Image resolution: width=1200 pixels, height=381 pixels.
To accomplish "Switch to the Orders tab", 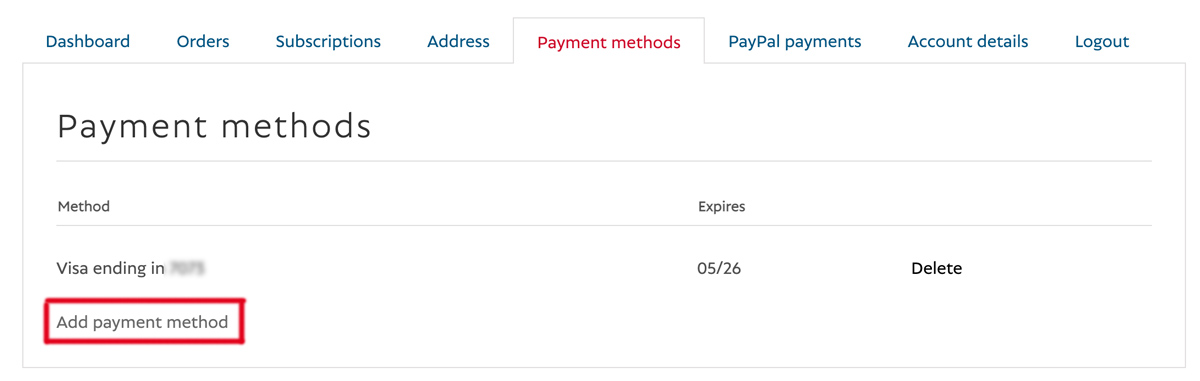I will coord(203,41).
